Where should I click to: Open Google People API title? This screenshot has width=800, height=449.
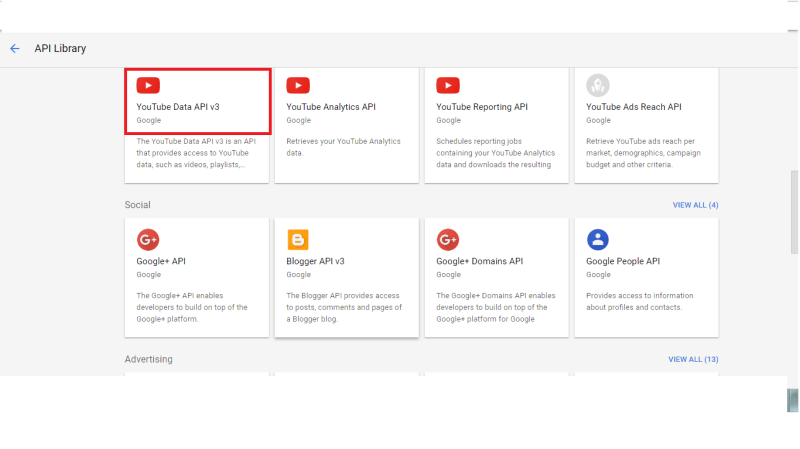pos(623,261)
